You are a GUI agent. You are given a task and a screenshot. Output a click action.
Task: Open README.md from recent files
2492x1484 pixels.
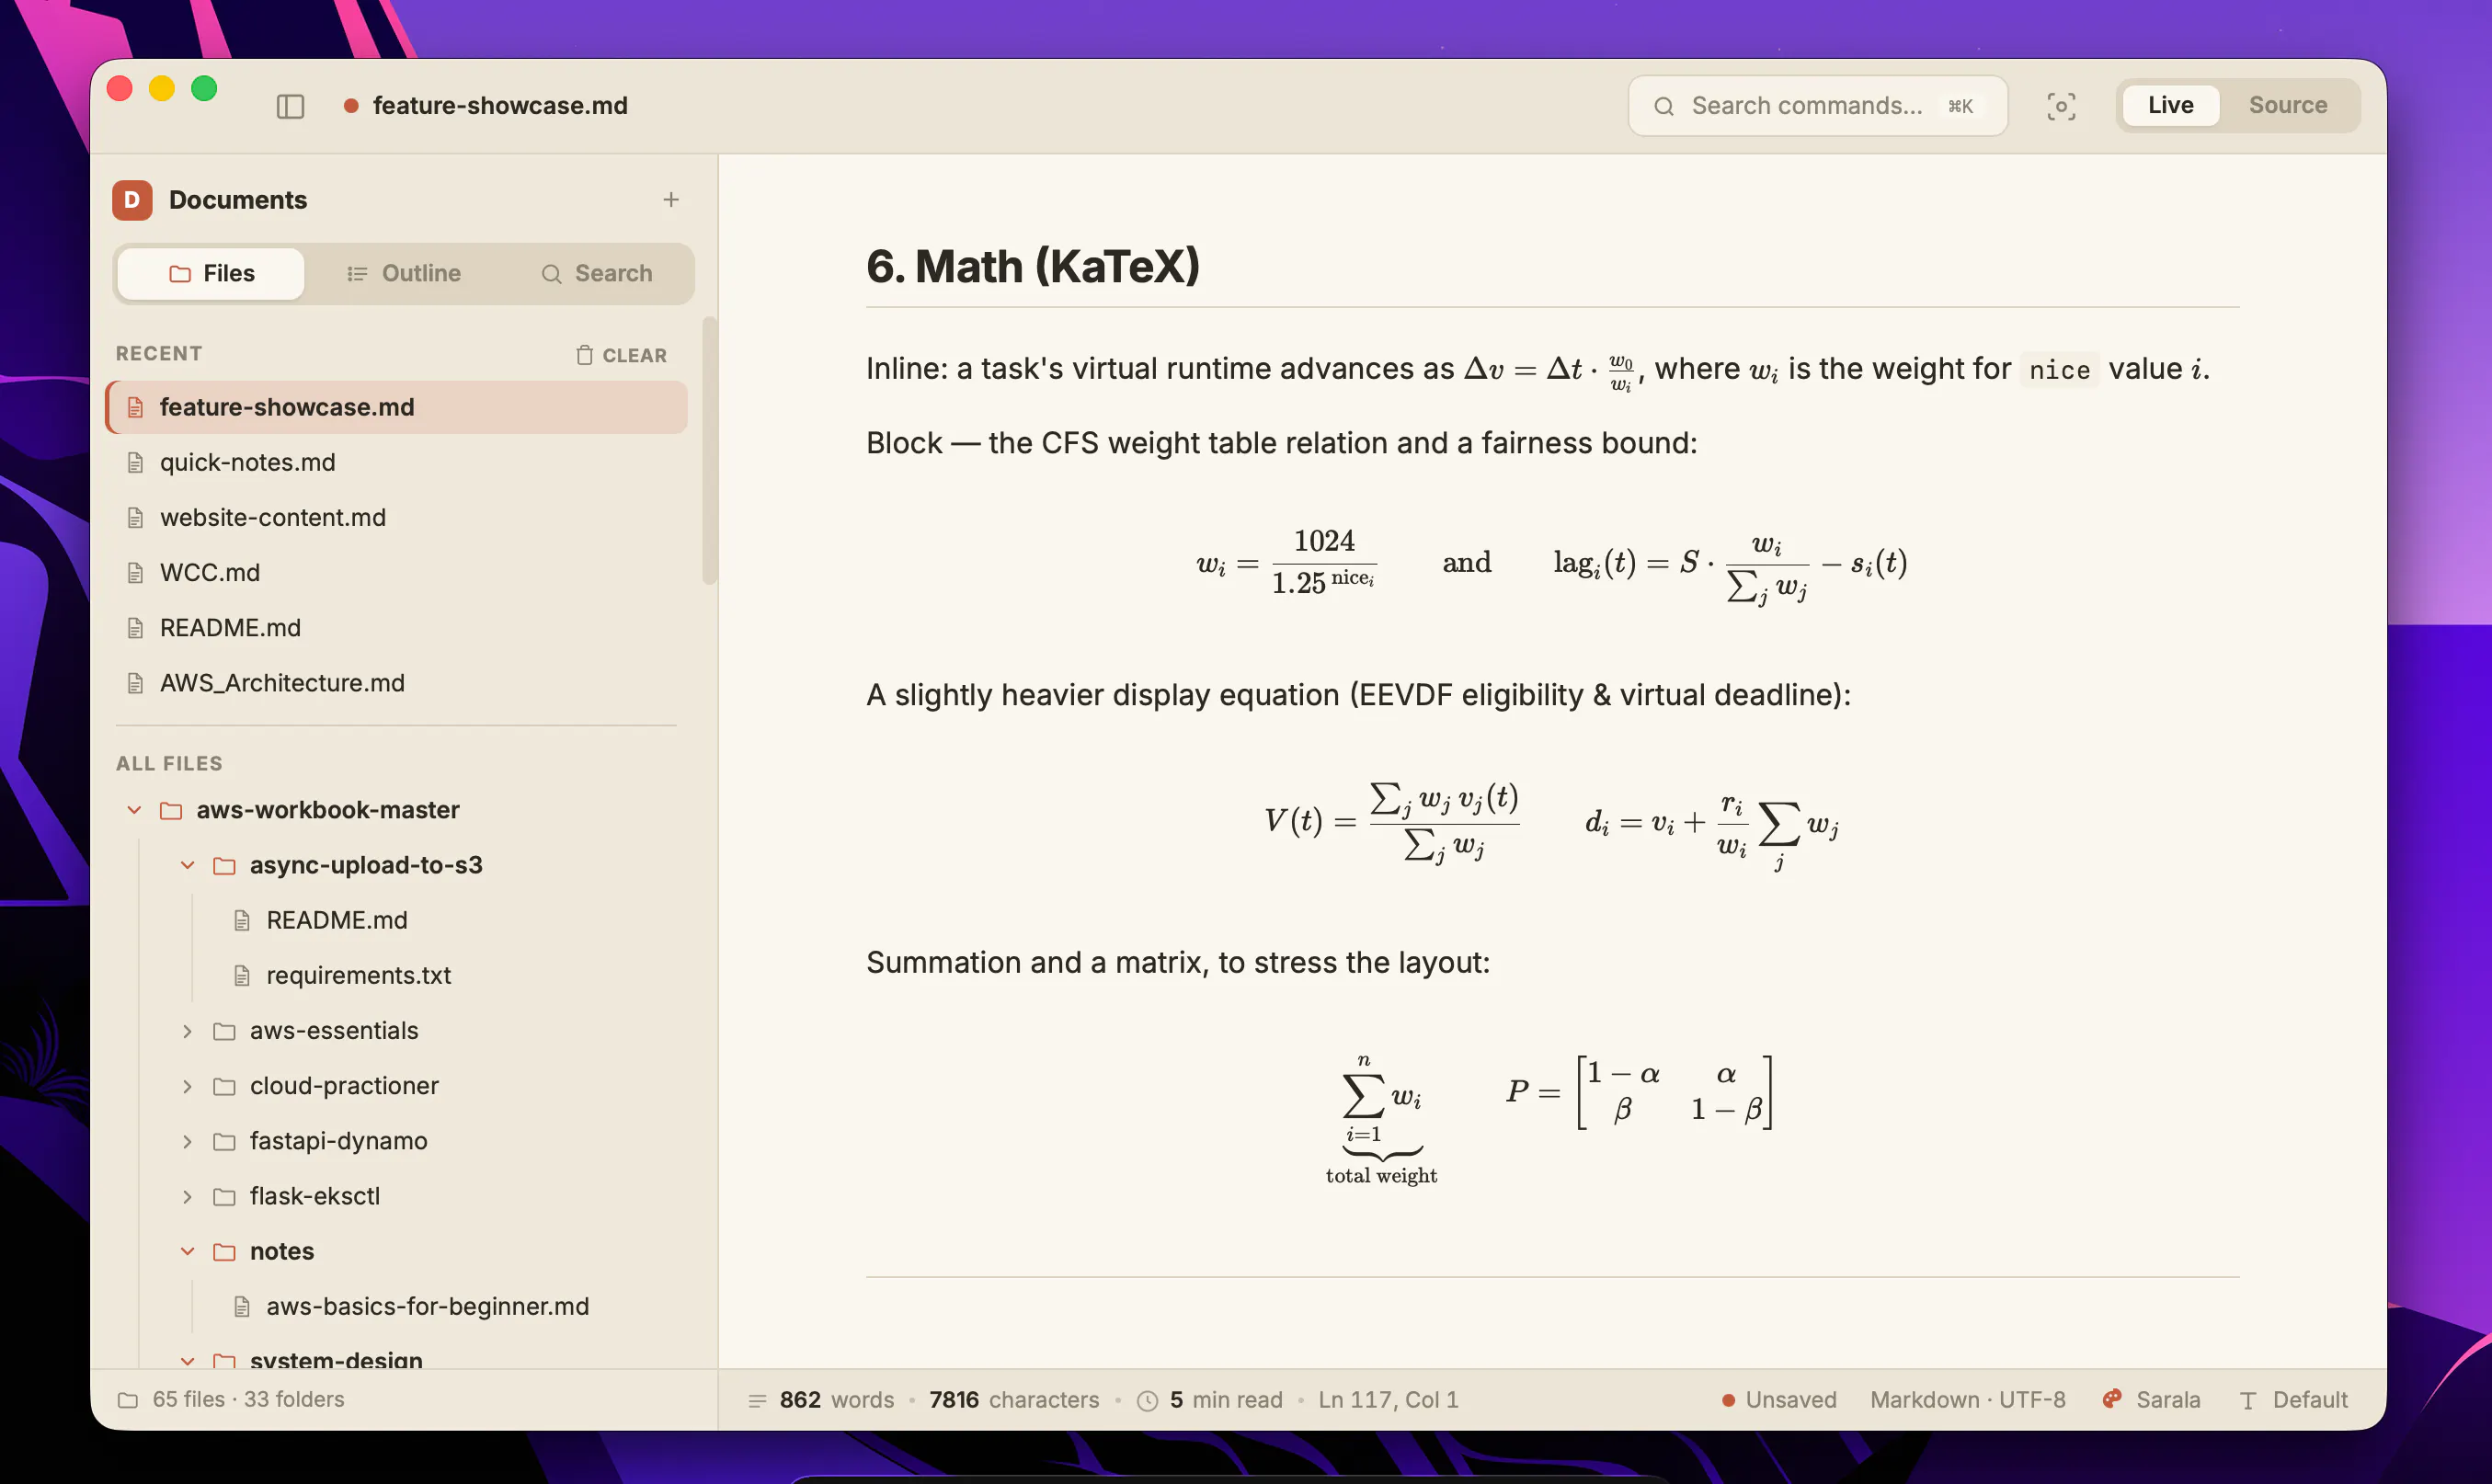click(x=397, y=628)
